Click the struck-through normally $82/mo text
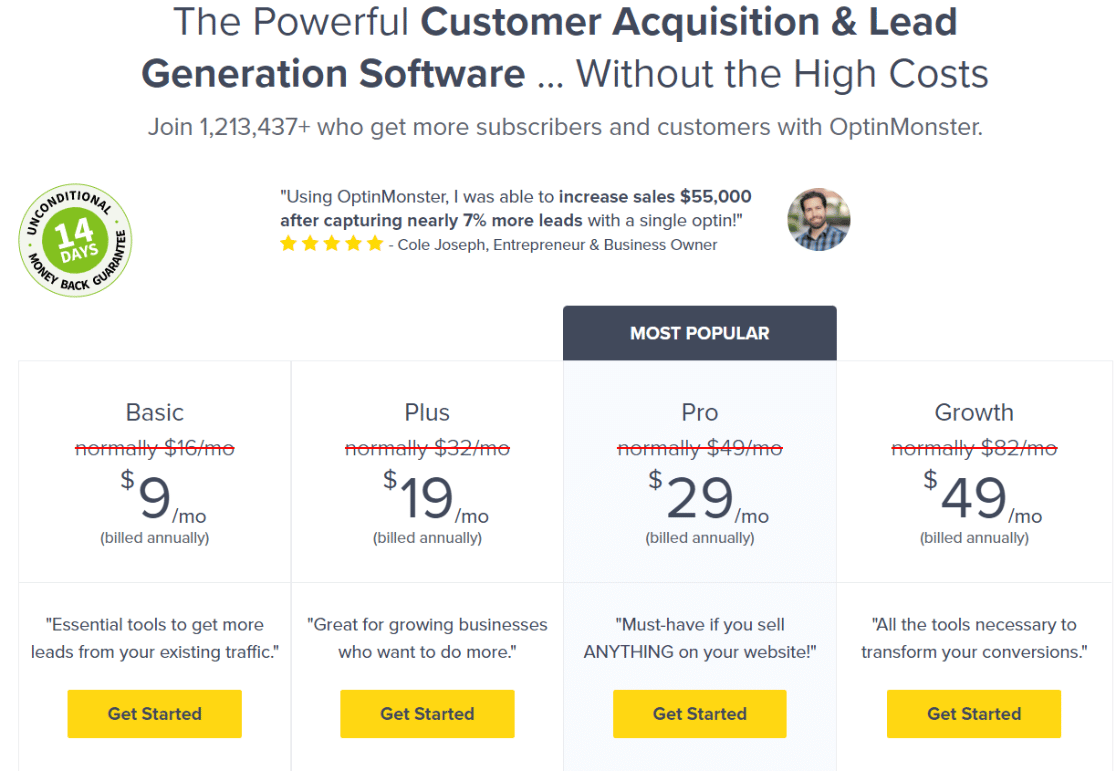 pyautogui.click(x=974, y=448)
